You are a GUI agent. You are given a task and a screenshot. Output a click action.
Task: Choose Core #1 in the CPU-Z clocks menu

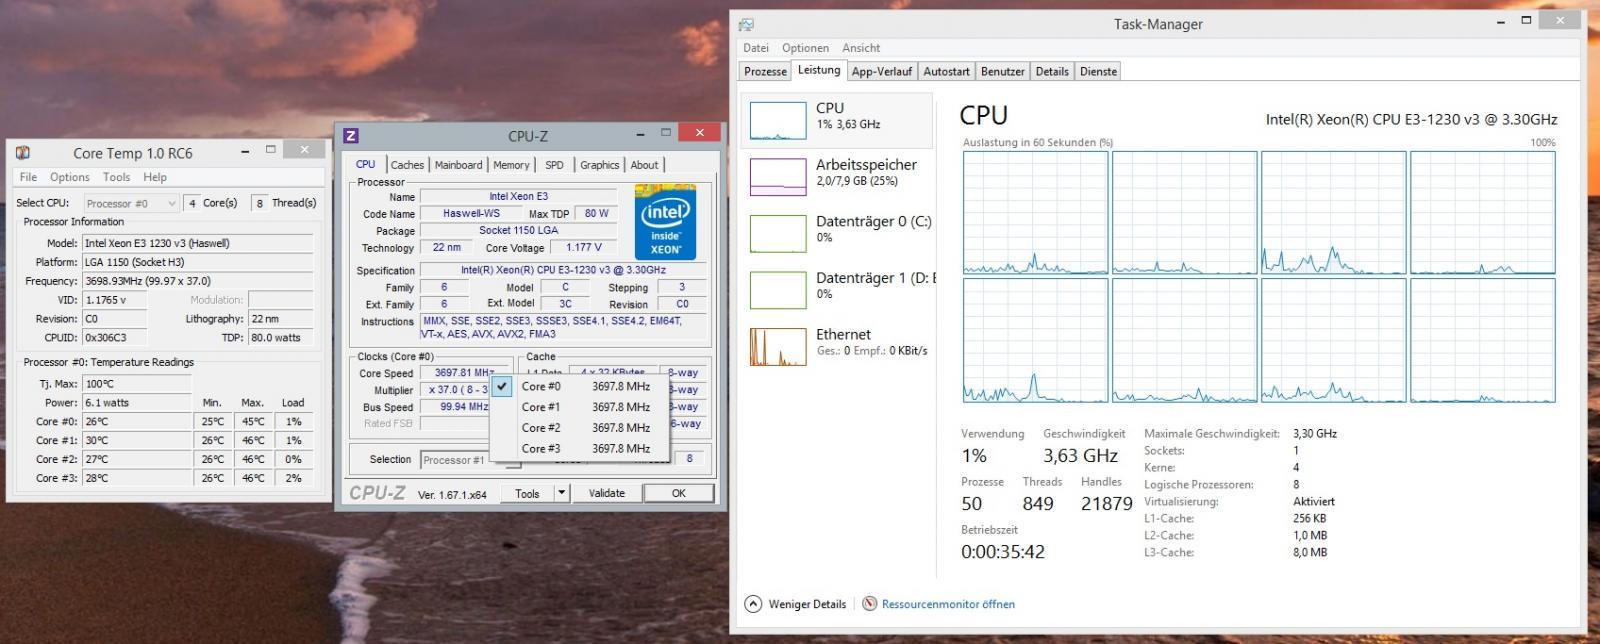(580, 407)
